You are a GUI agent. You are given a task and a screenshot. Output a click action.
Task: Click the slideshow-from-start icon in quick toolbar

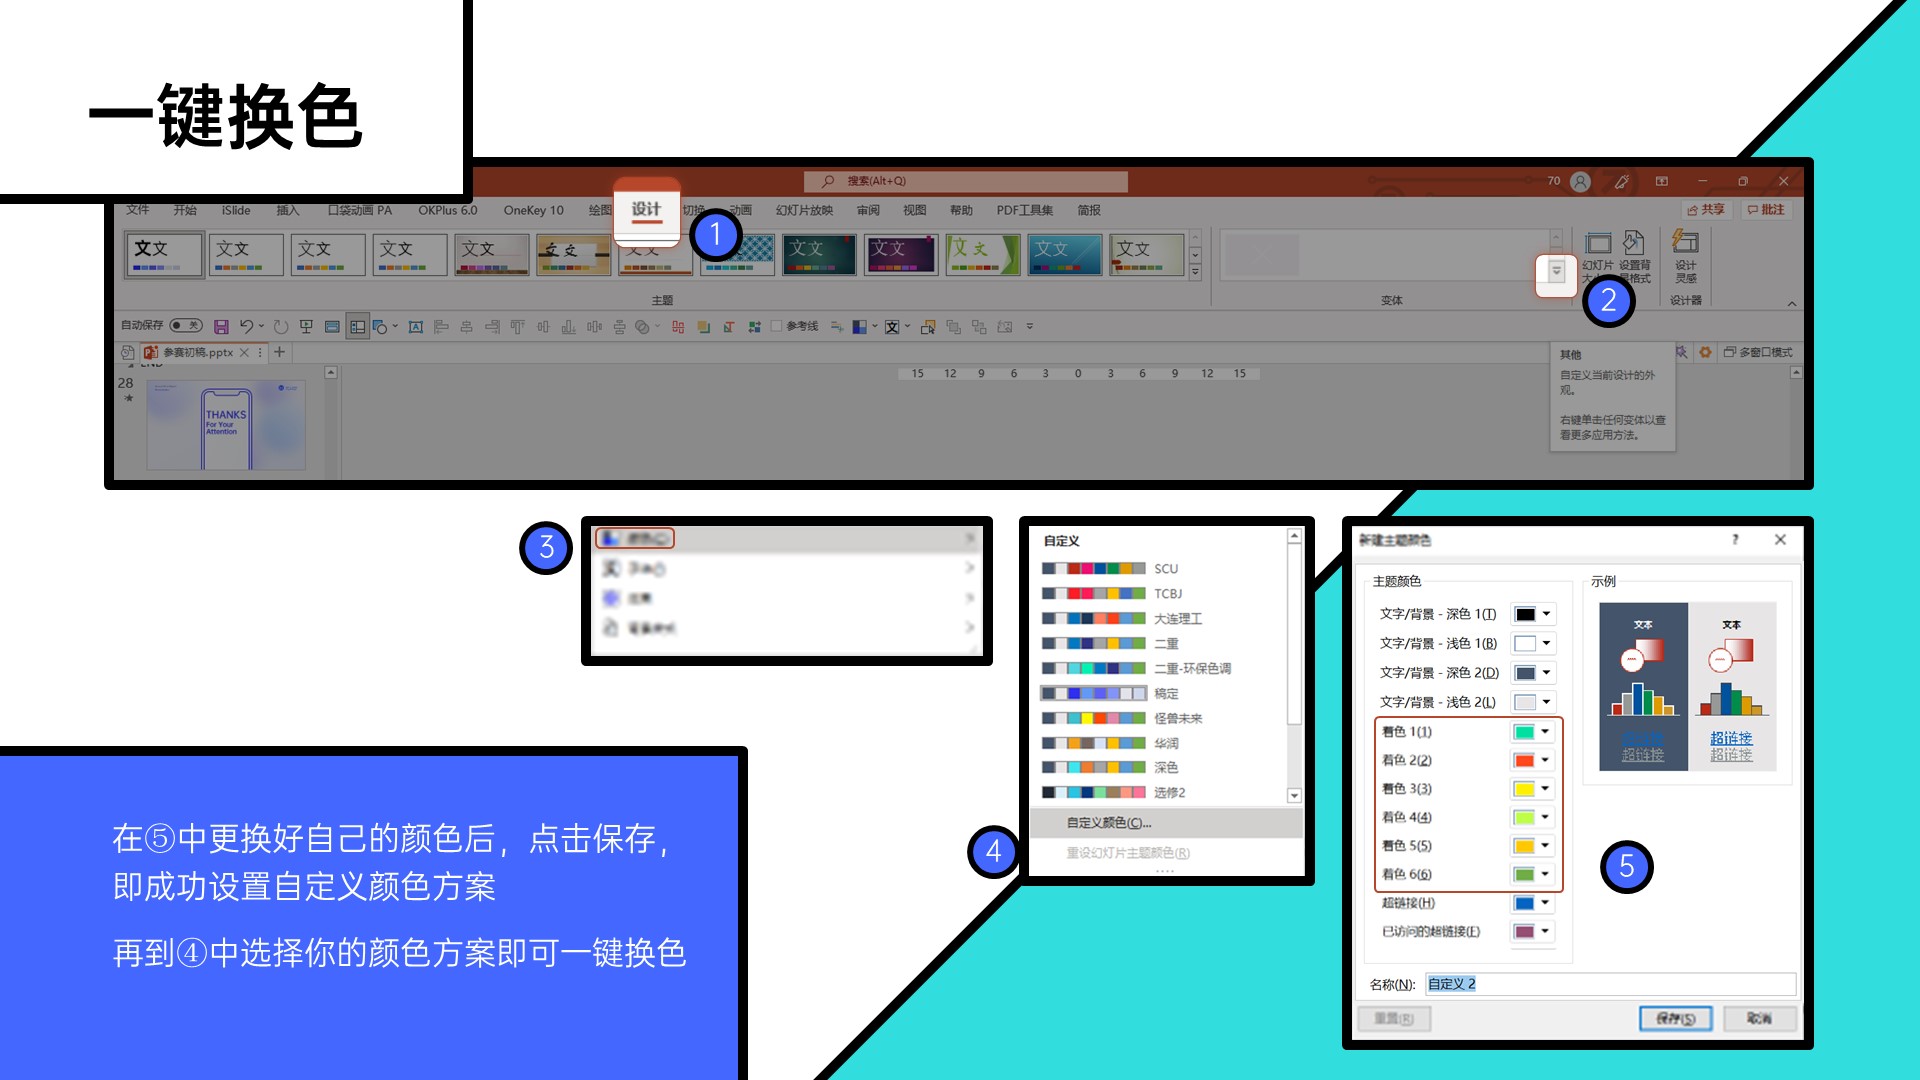(x=306, y=327)
